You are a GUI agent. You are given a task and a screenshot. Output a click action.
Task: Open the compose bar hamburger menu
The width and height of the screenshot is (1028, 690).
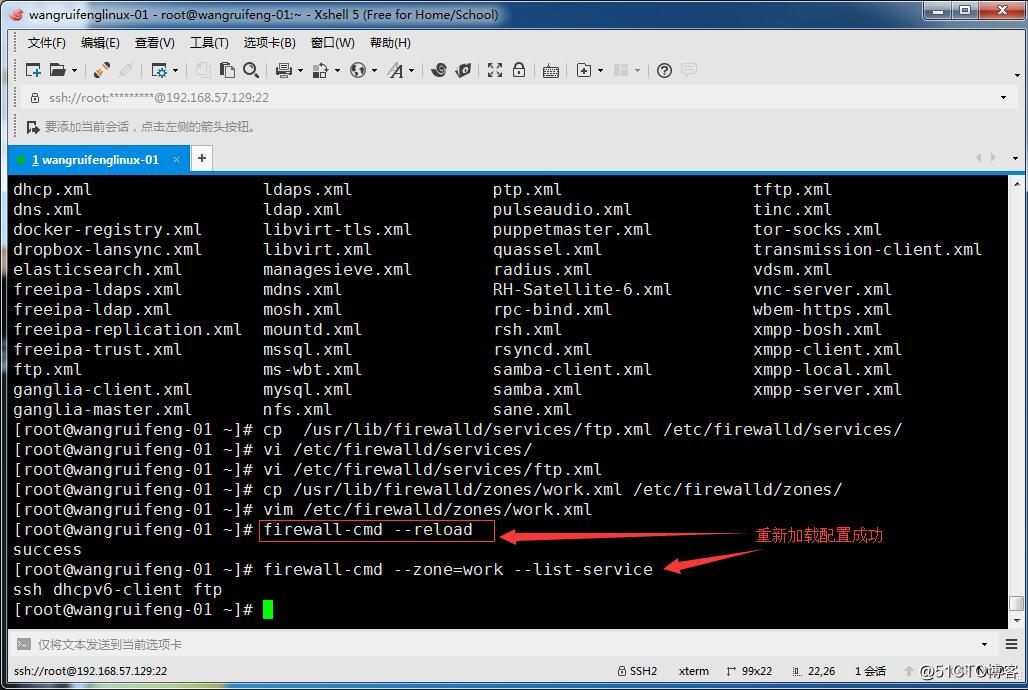pyautogui.click(x=1012, y=644)
